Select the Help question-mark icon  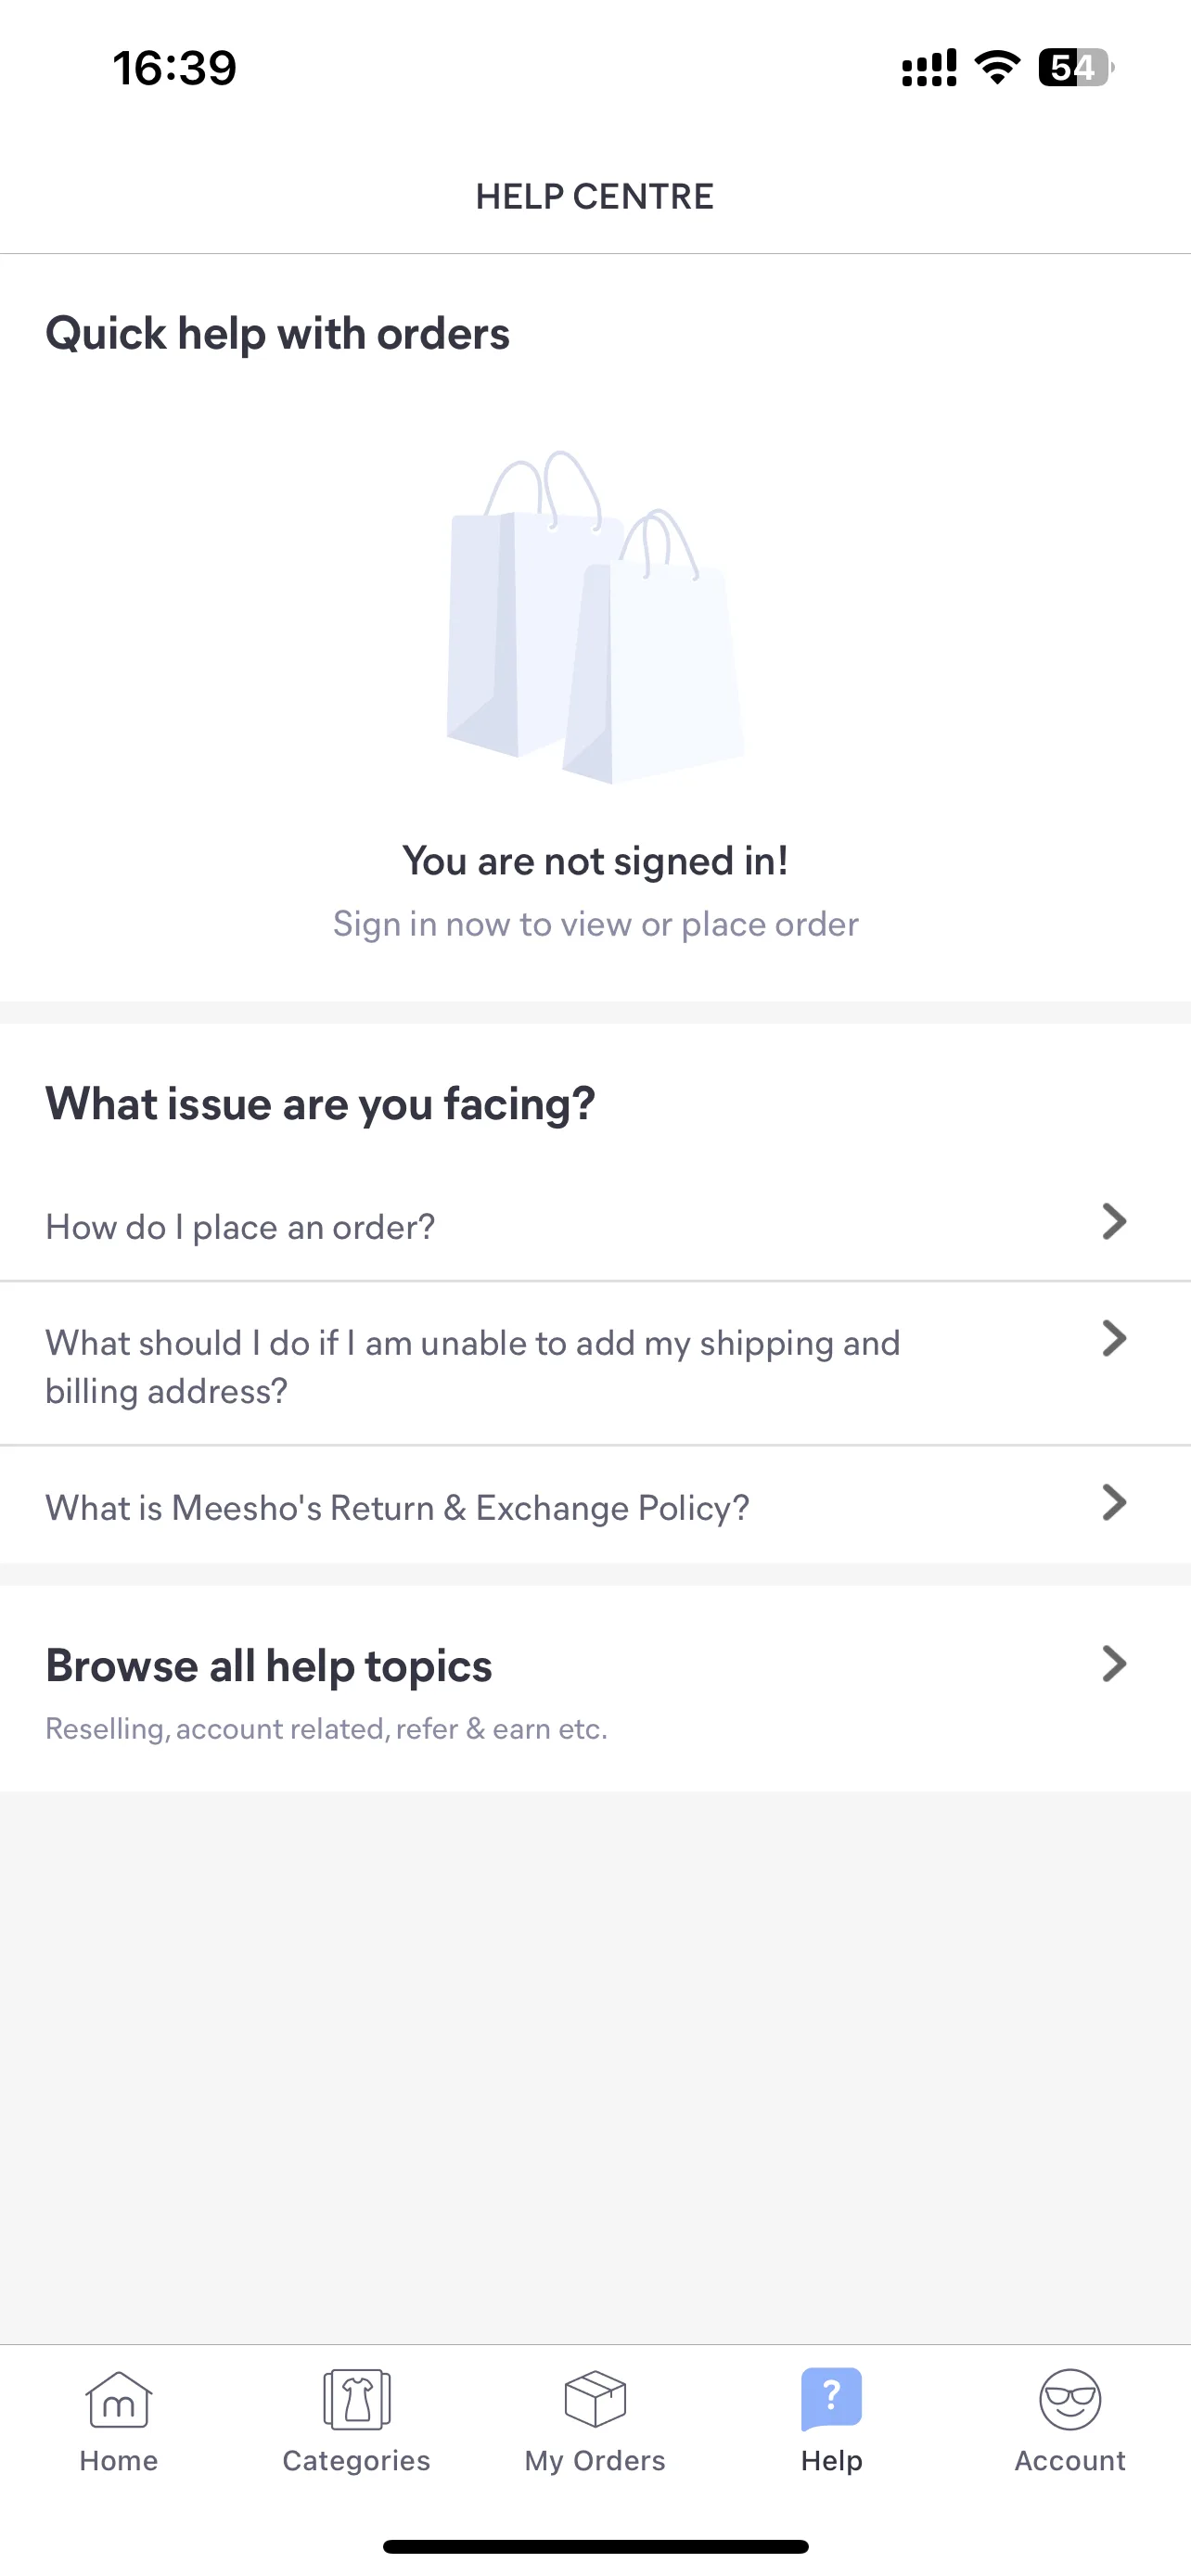[831, 2399]
